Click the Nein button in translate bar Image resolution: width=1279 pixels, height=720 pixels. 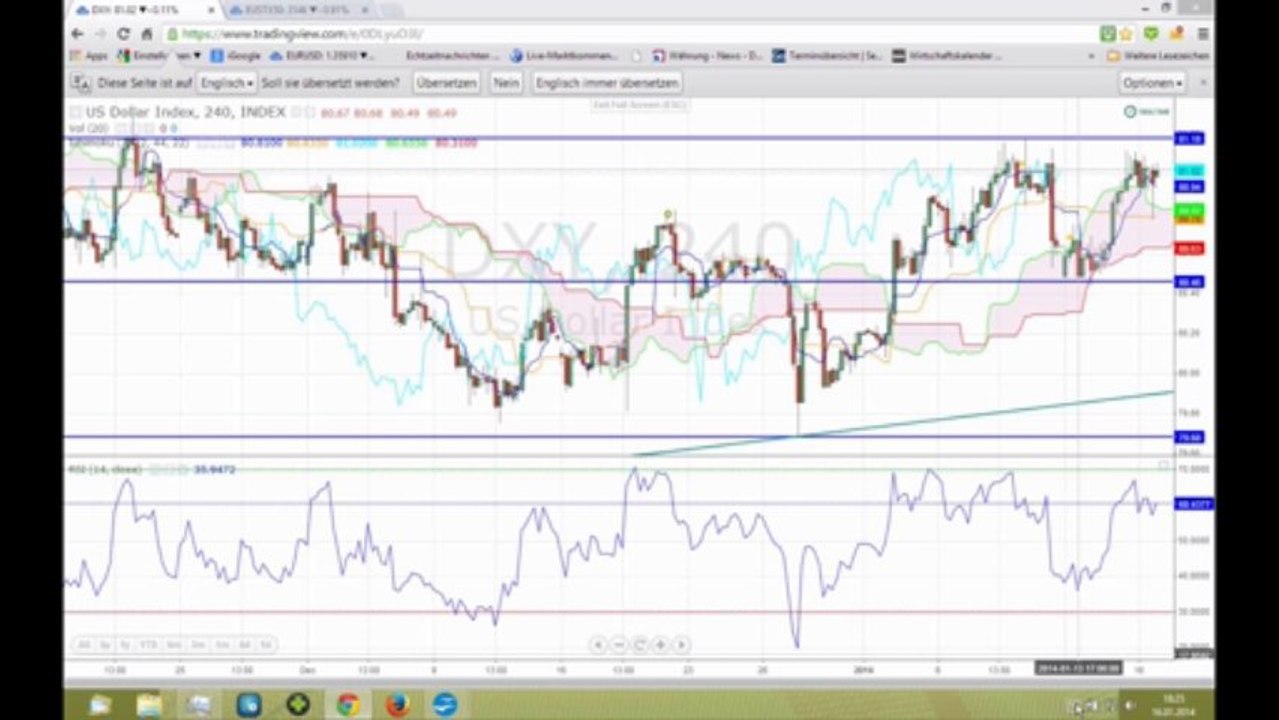(x=506, y=83)
